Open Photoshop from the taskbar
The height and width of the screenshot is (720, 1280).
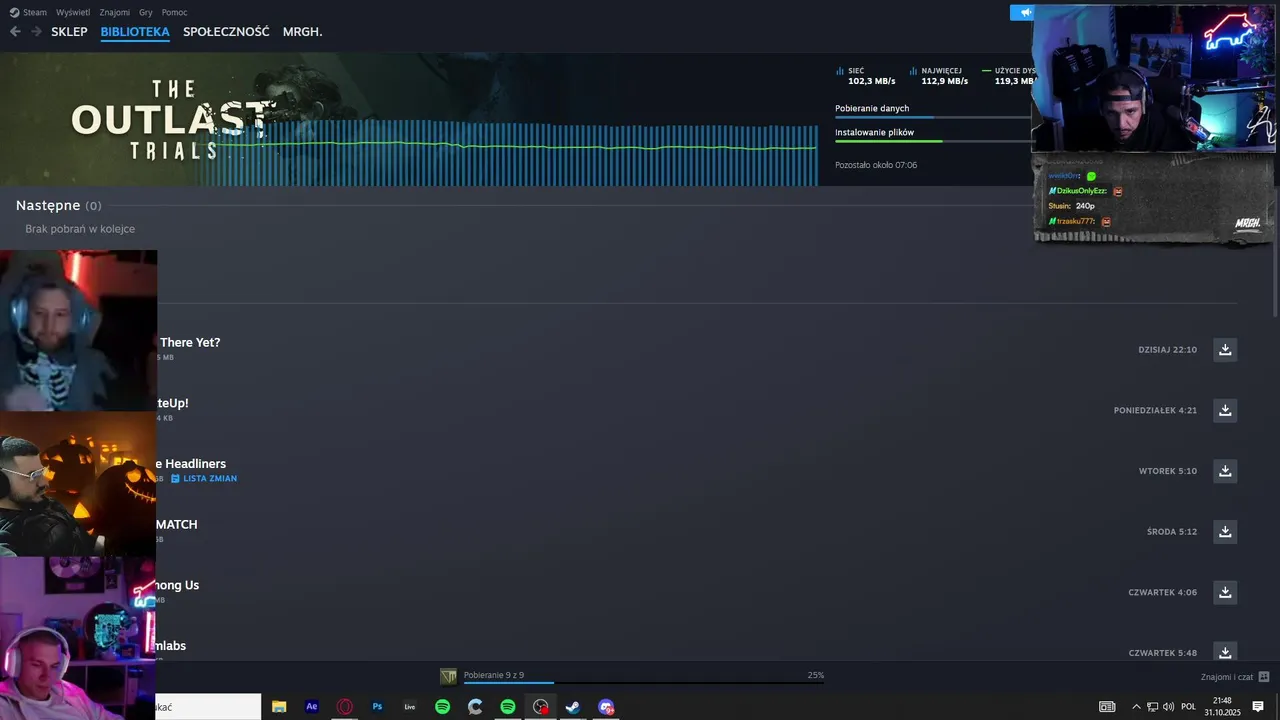tap(377, 707)
